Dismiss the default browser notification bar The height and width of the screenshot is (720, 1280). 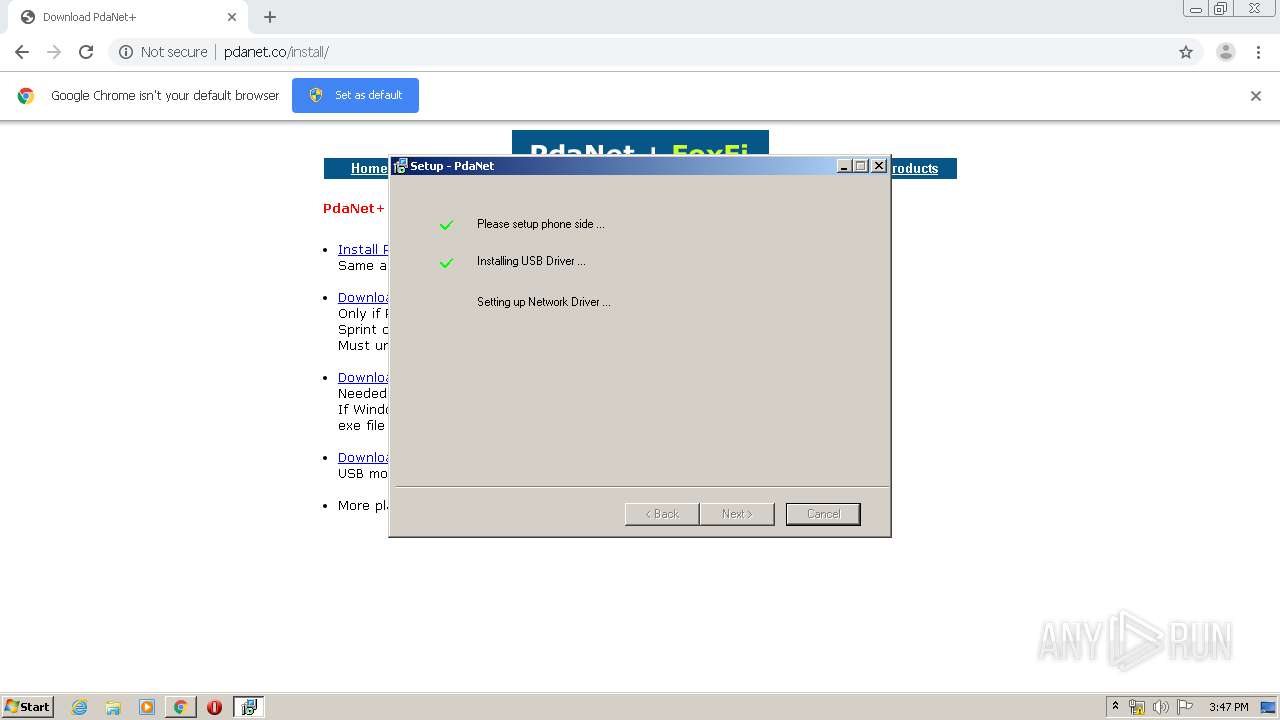1256,96
